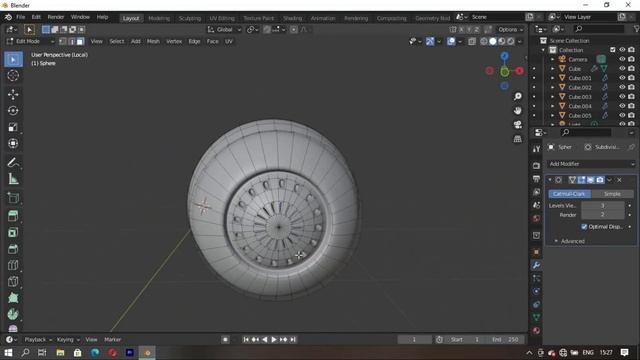Screen dimensions: 640x360
Task: Click the Render levels value field
Action: pyautogui.click(x=602, y=215)
